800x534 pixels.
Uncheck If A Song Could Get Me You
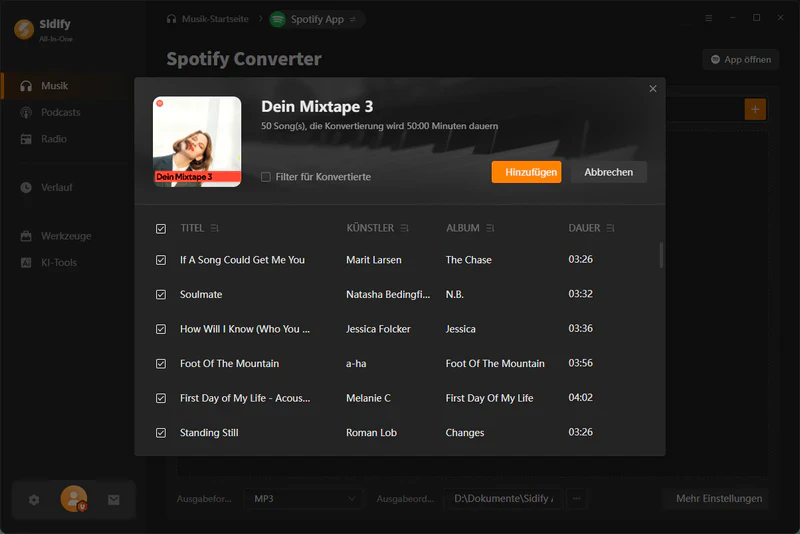point(161,260)
